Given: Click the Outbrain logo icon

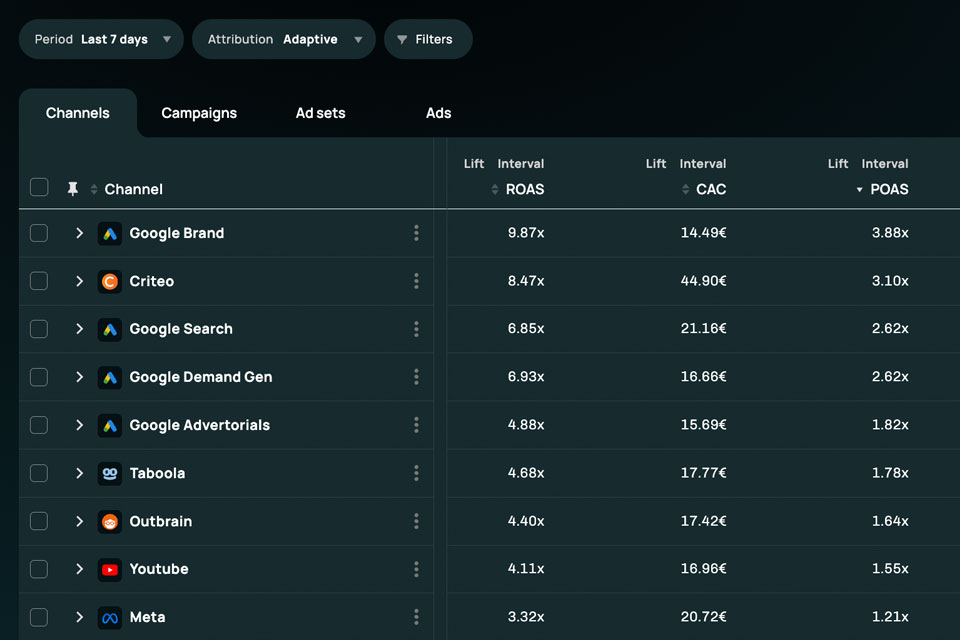Looking at the screenshot, I should click(110, 521).
